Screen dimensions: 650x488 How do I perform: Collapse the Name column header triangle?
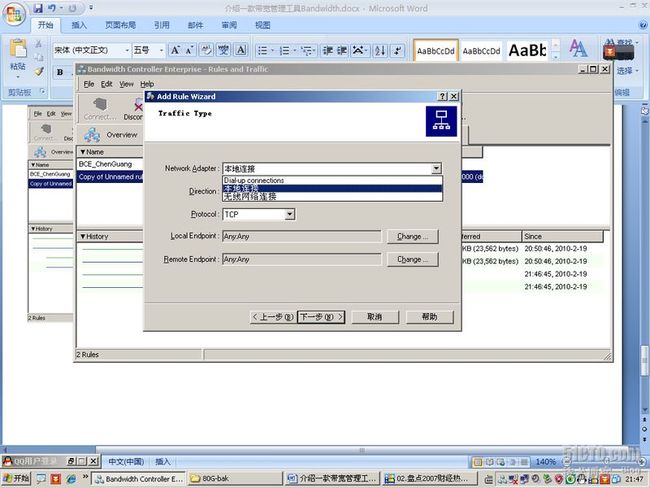click(x=82, y=152)
